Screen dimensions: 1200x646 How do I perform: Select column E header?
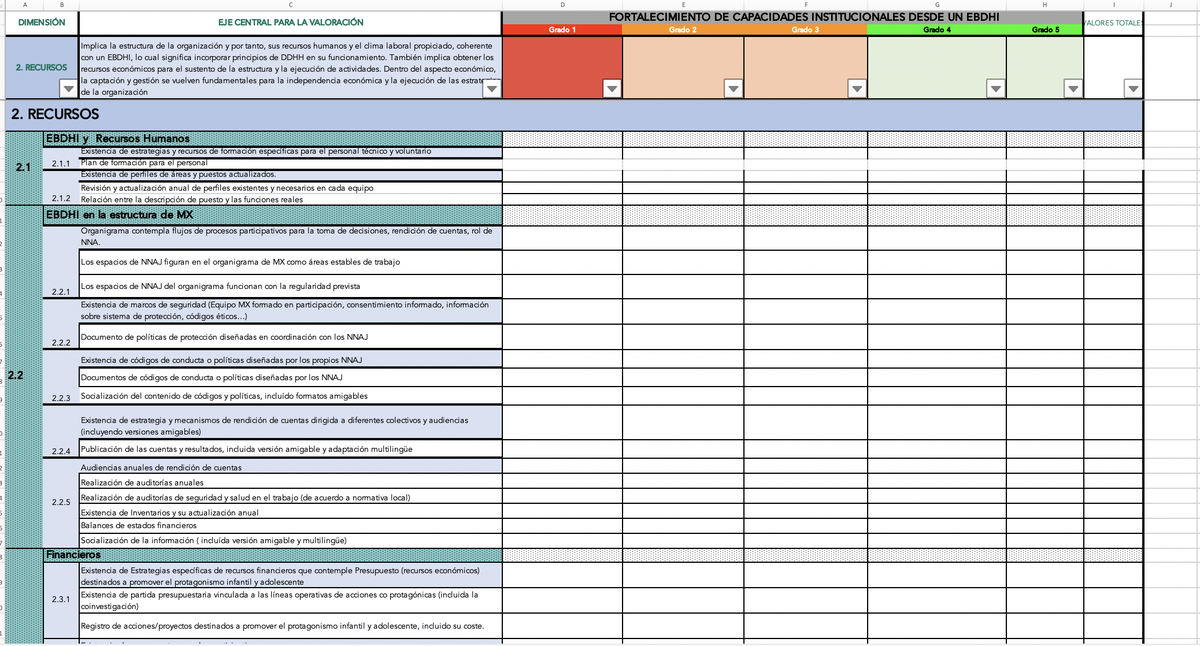[x=683, y=5]
